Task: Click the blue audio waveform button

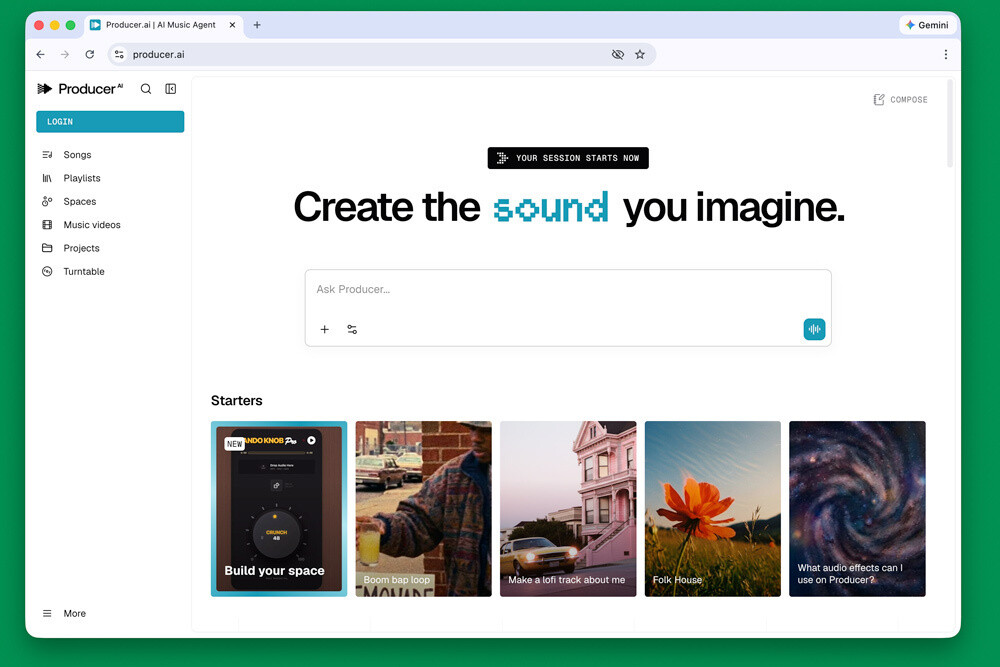Action: coord(814,329)
